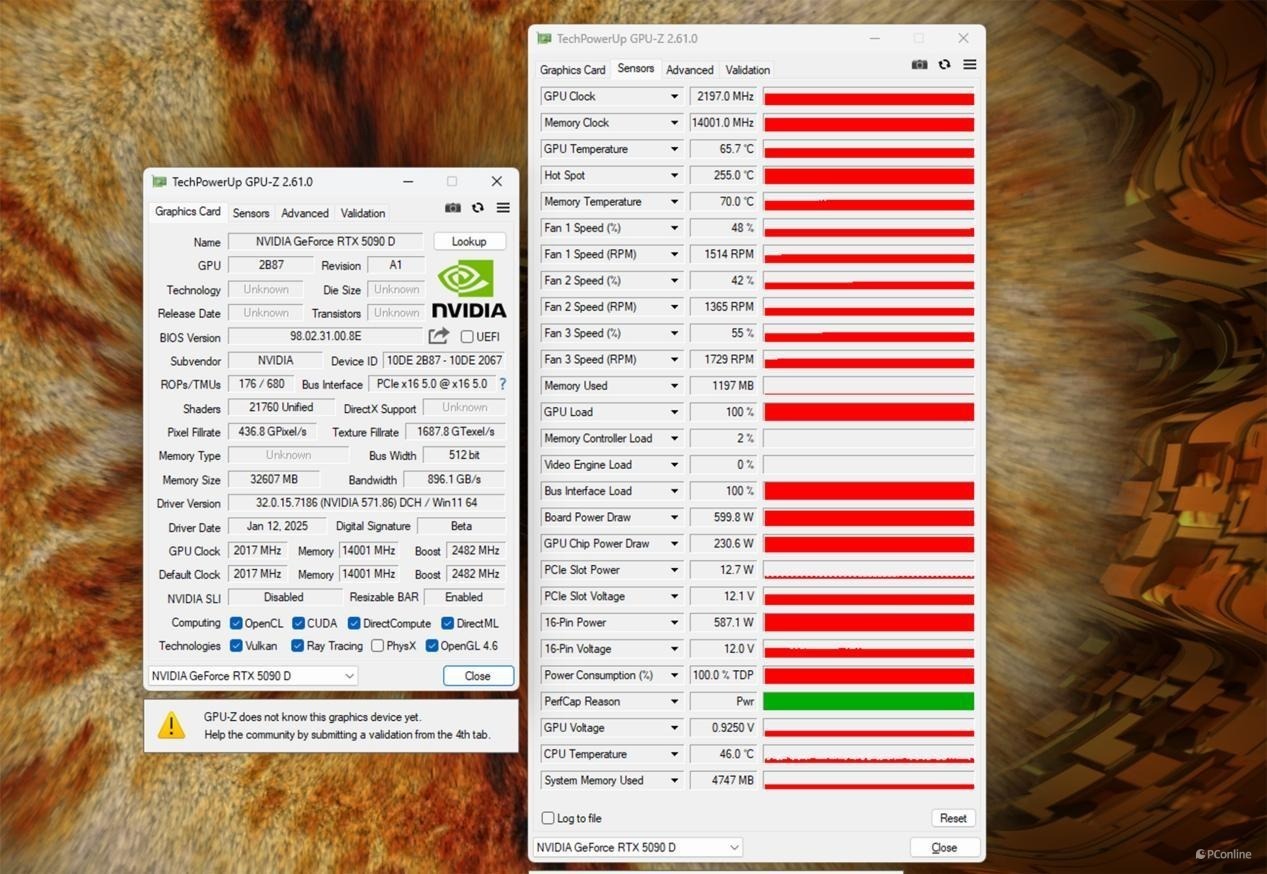Open the Hot Spot sensor dropdown arrow

674,176
